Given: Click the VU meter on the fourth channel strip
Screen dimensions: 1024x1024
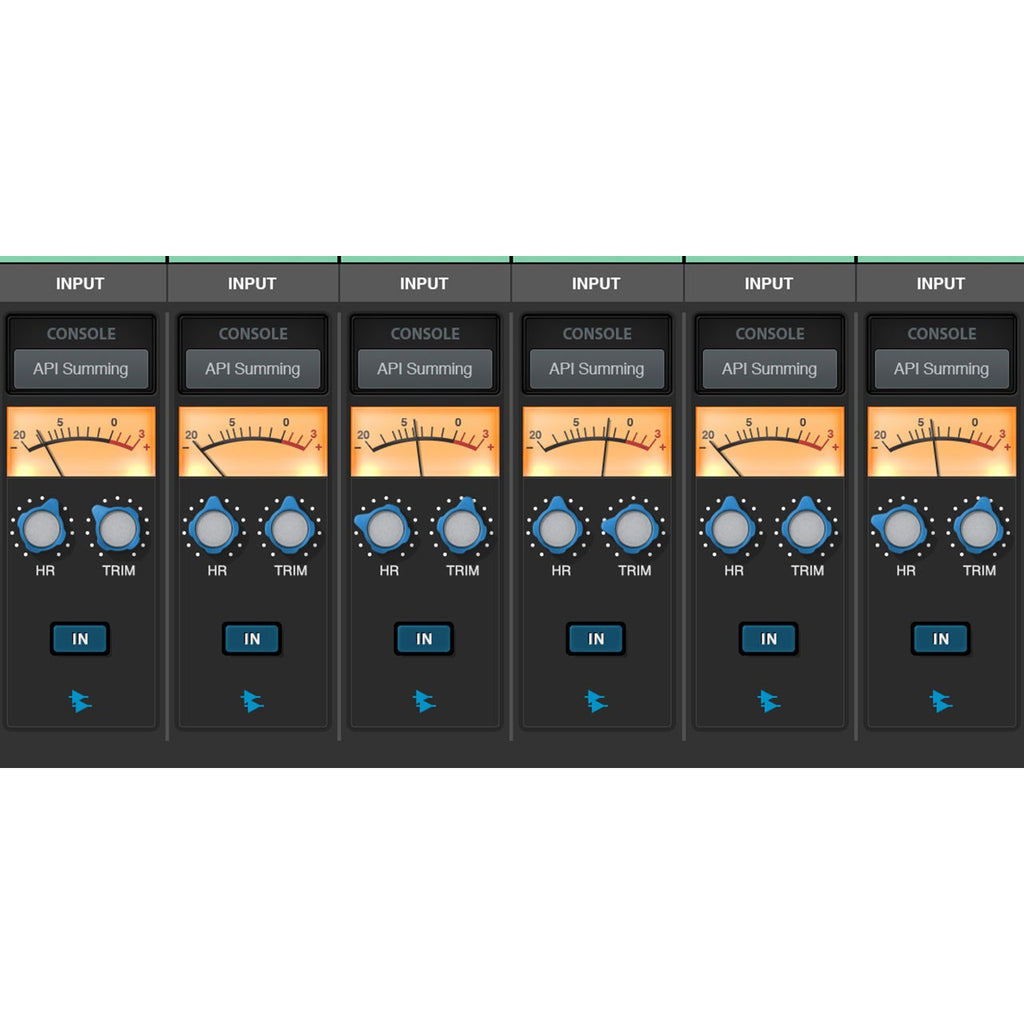Looking at the screenshot, I should [x=597, y=441].
